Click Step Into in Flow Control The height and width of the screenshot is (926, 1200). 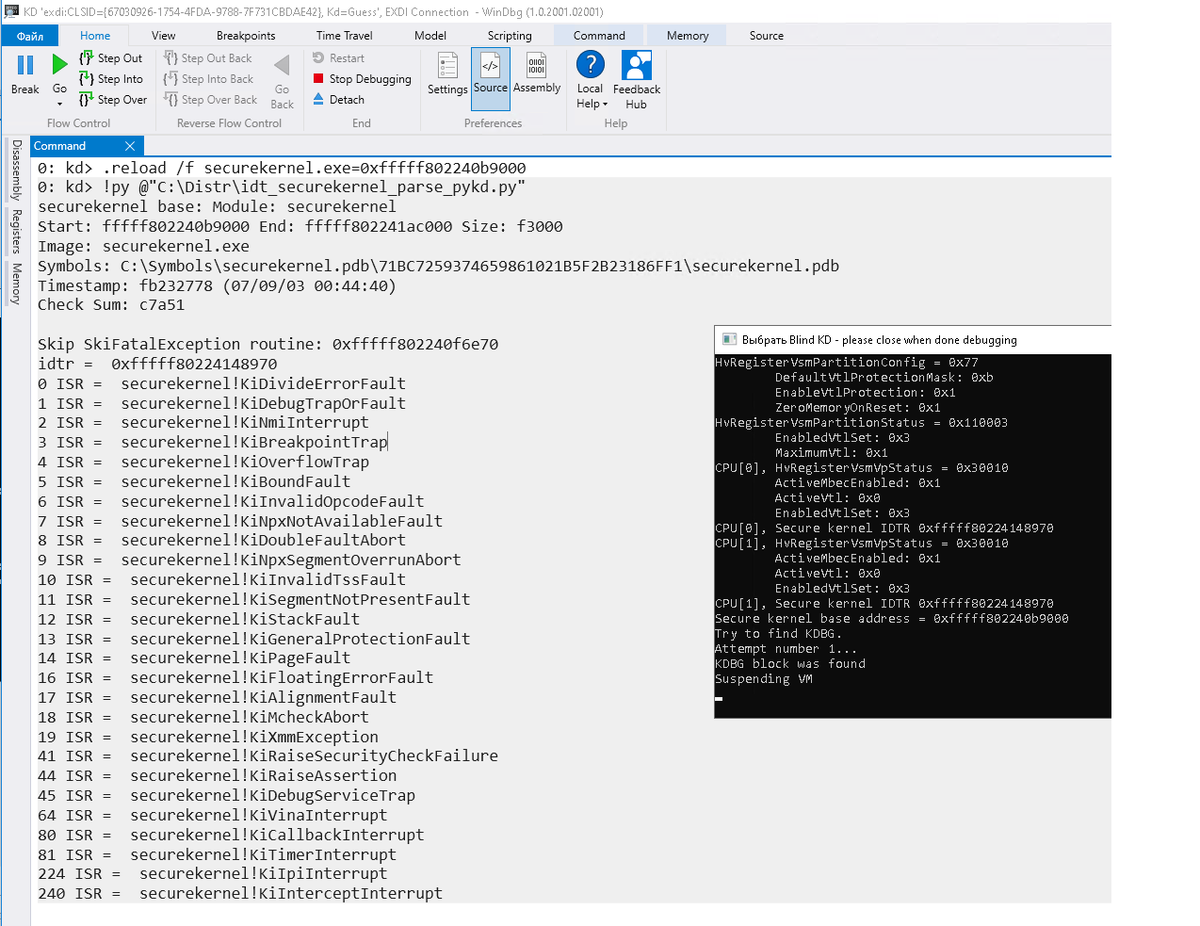click(111, 79)
